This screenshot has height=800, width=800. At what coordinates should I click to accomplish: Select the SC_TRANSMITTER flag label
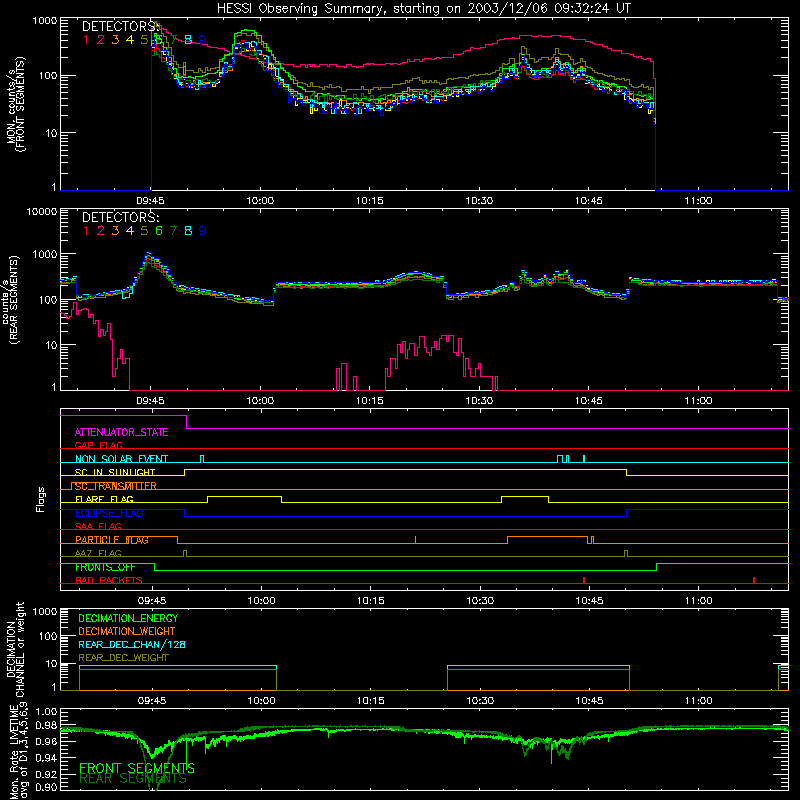tap(115, 486)
